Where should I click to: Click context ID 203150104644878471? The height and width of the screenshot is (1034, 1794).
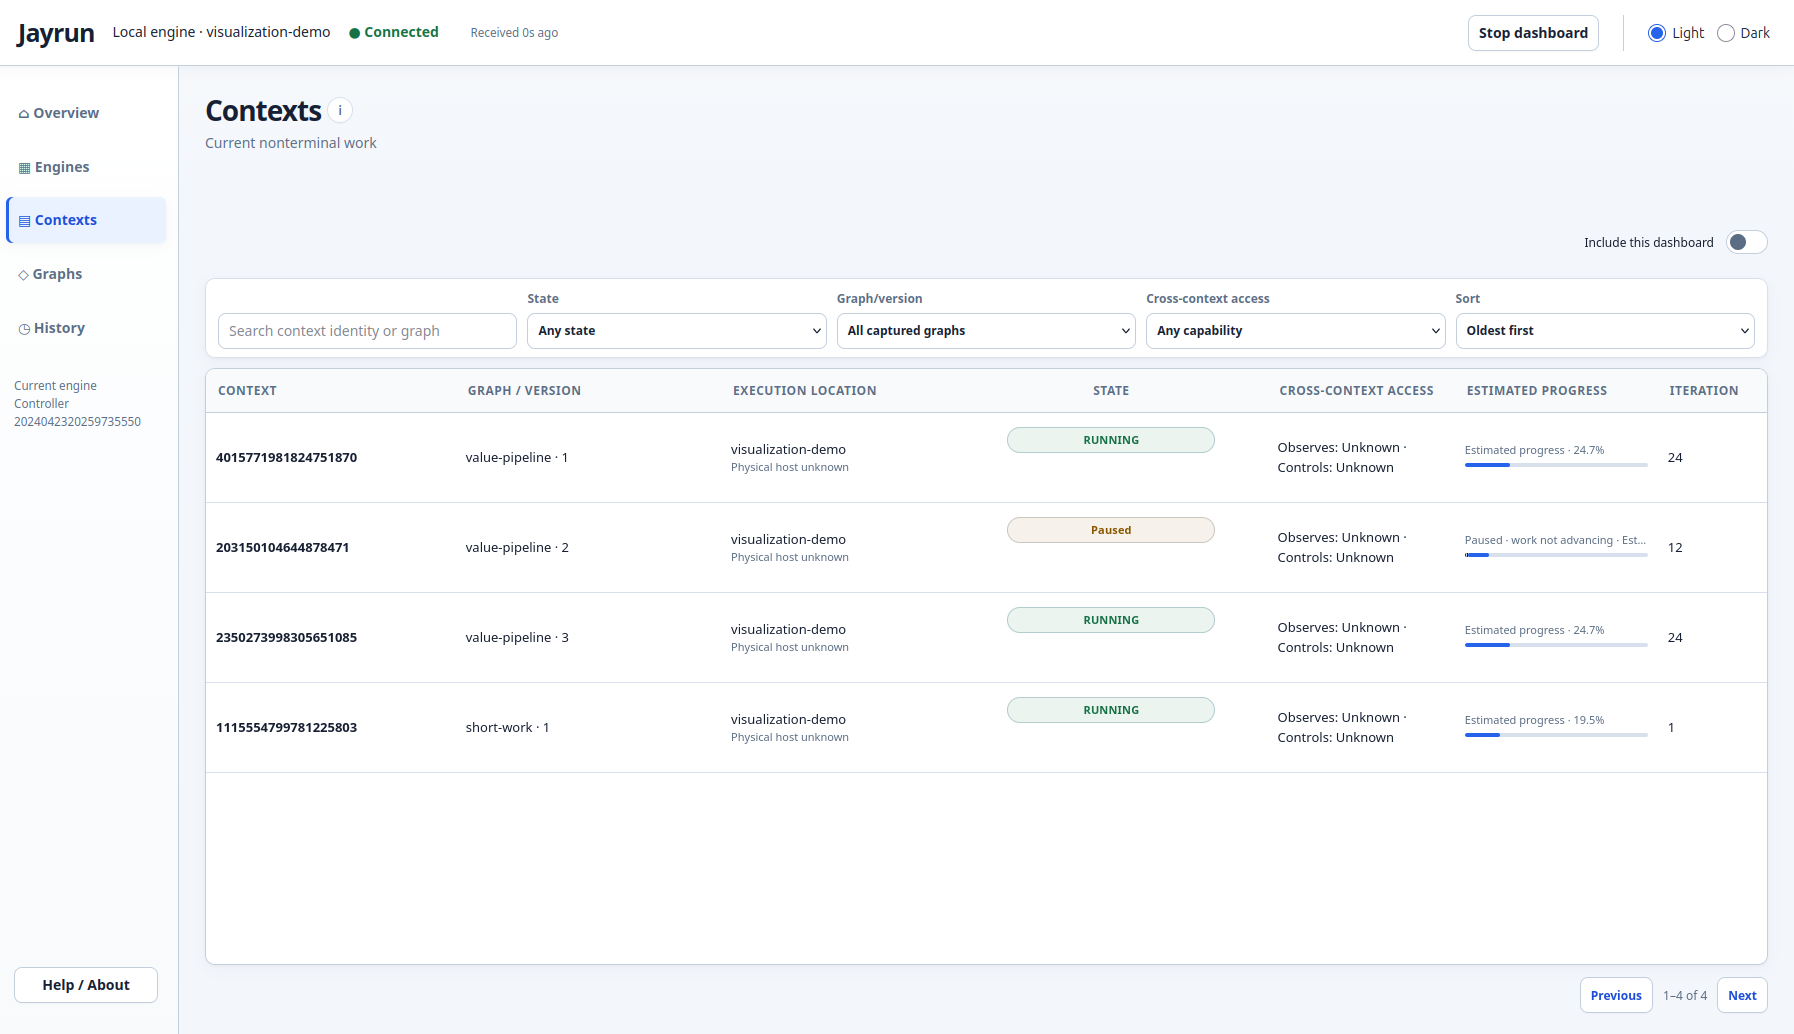coord(282,548)
